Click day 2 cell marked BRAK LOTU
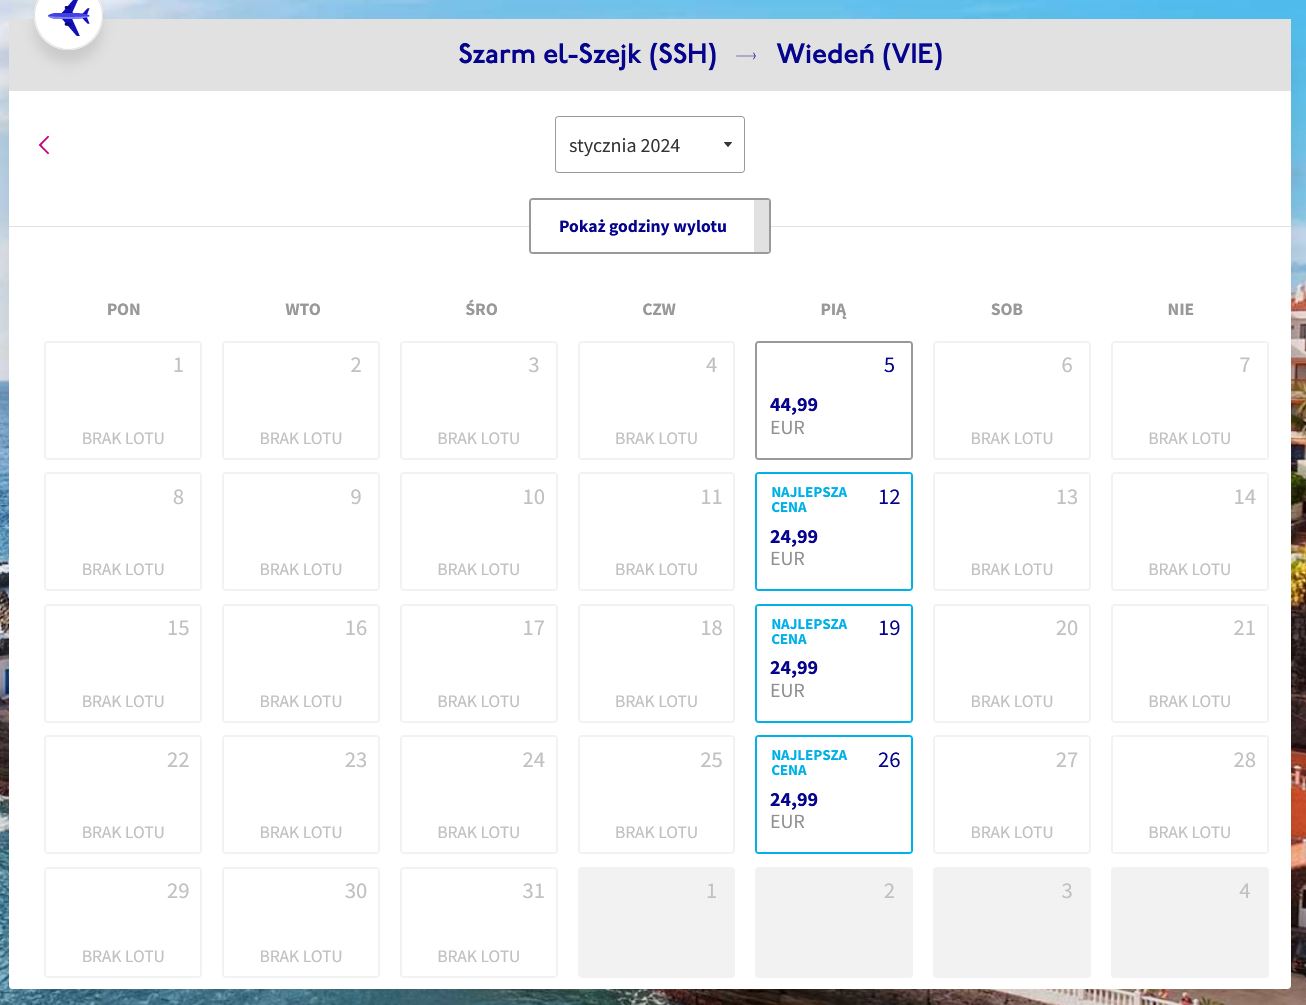Image resolution: width=1306 pixels, height=1005 pixels. 301,400
